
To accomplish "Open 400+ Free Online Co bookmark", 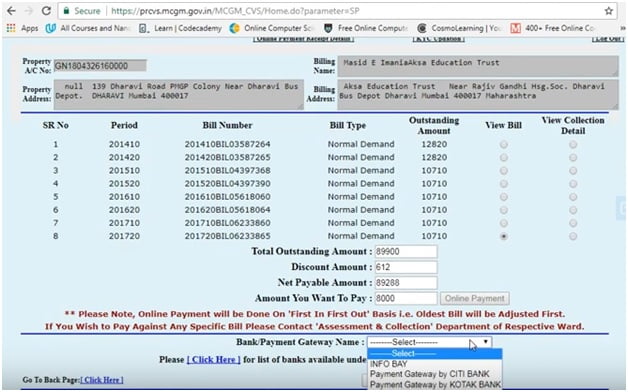I will pyautogui.click(x=553, y=28).
